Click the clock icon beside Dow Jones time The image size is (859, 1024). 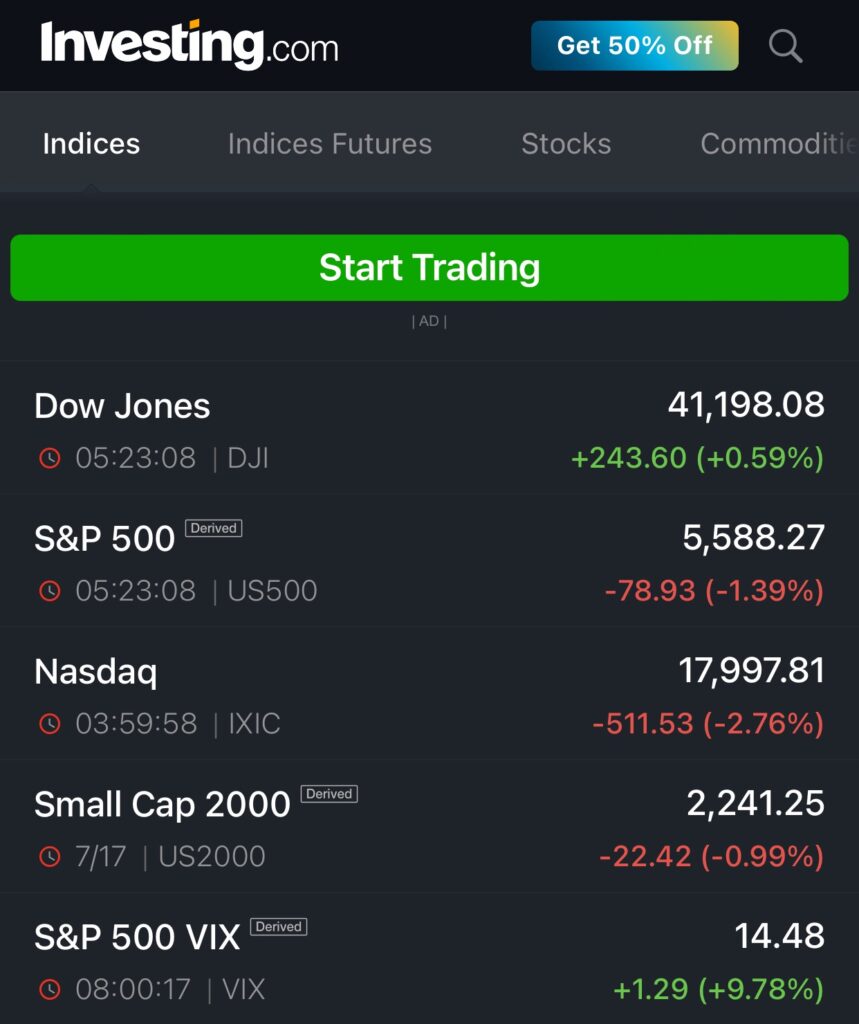pyautogui.click(x=49, y=458)
